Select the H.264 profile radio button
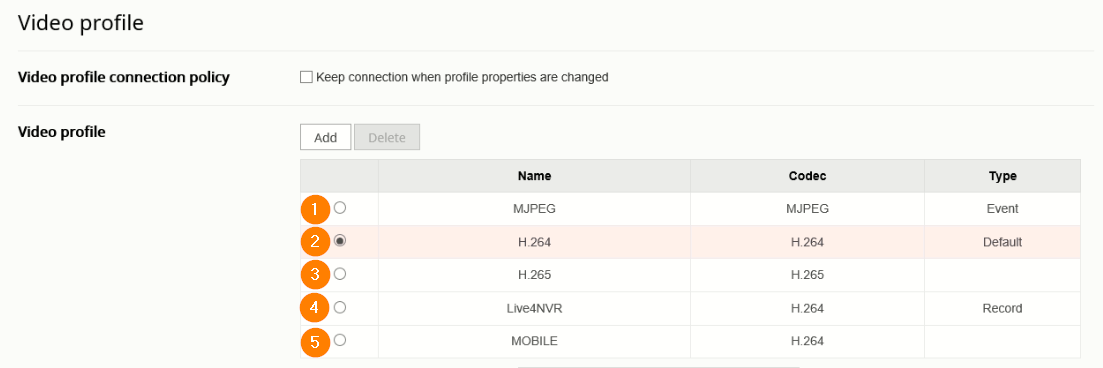This screenshot has height=368, width=1103. (340, 241)
